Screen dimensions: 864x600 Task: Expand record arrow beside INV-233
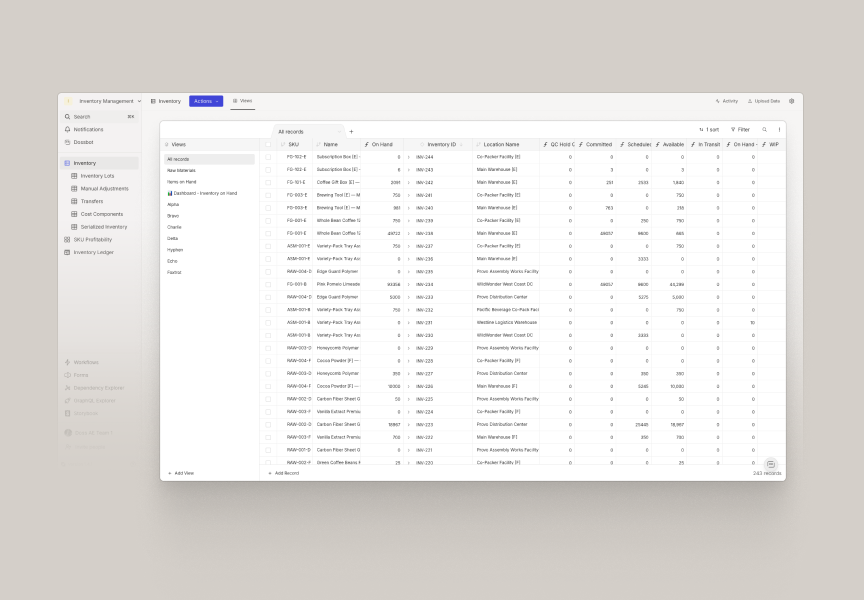(x=409, y=297)
